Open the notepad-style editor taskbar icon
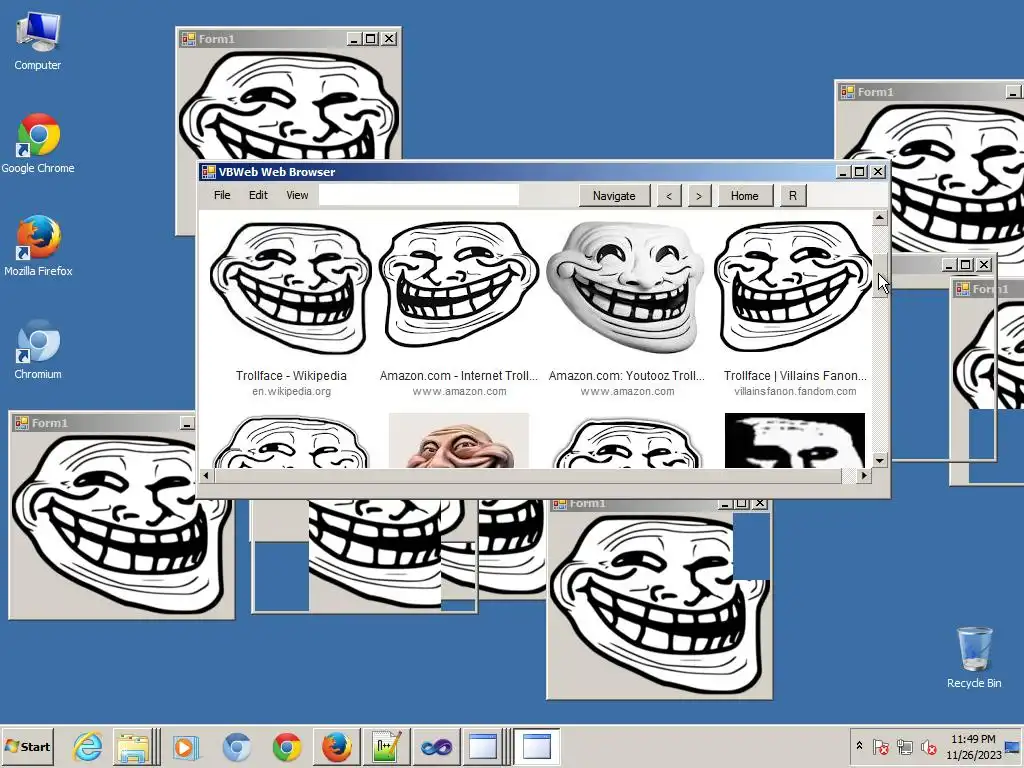The image size is (1024, 768). pyautogui.click(x=387, y=746)
